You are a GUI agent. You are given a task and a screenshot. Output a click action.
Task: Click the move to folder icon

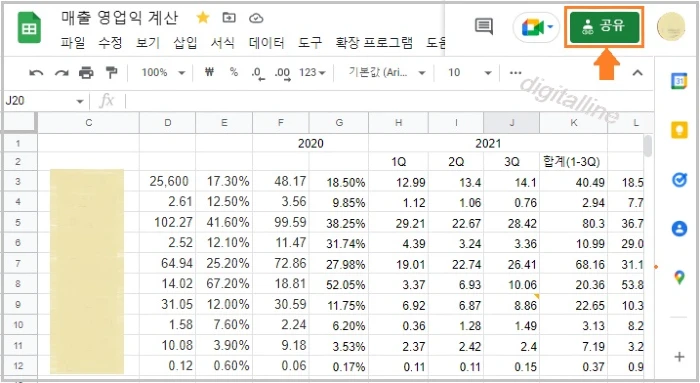pos(229,18)
